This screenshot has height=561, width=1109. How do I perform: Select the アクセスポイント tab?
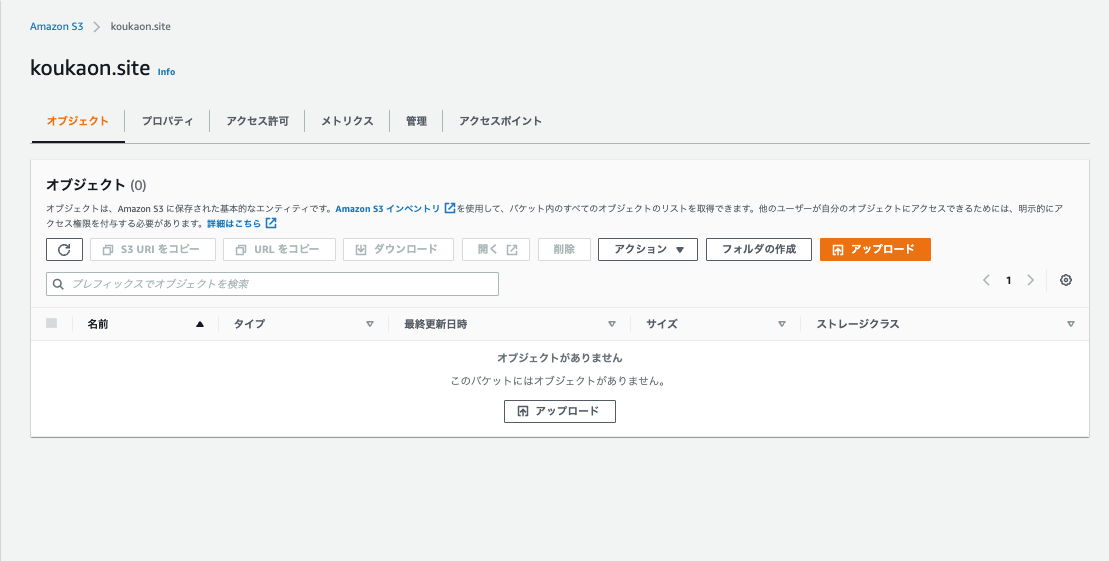click(x=500, y=121)
